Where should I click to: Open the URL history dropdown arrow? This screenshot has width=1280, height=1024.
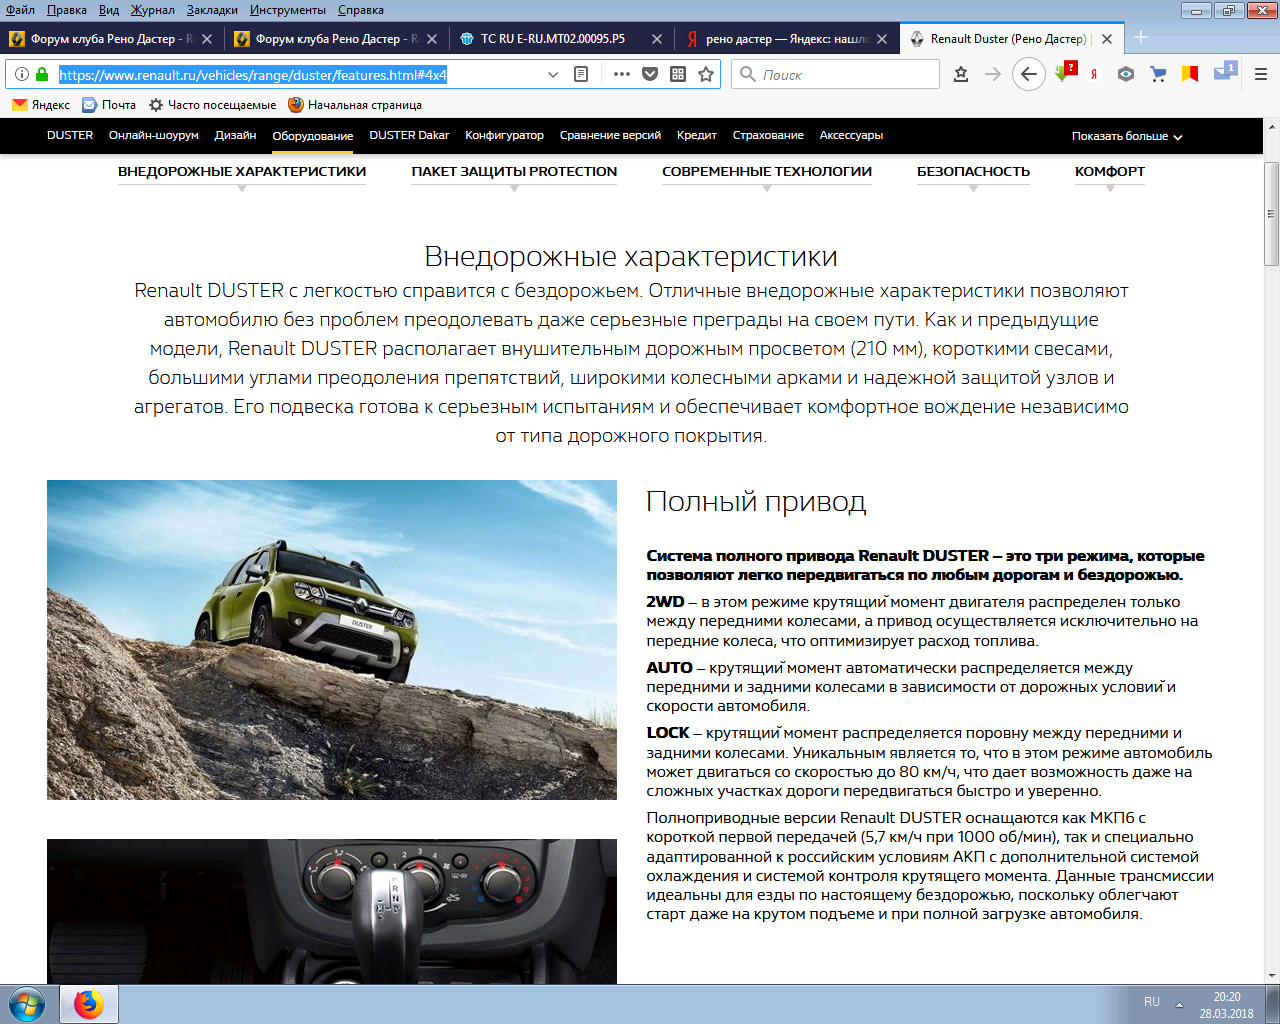(x=553, y=74)
